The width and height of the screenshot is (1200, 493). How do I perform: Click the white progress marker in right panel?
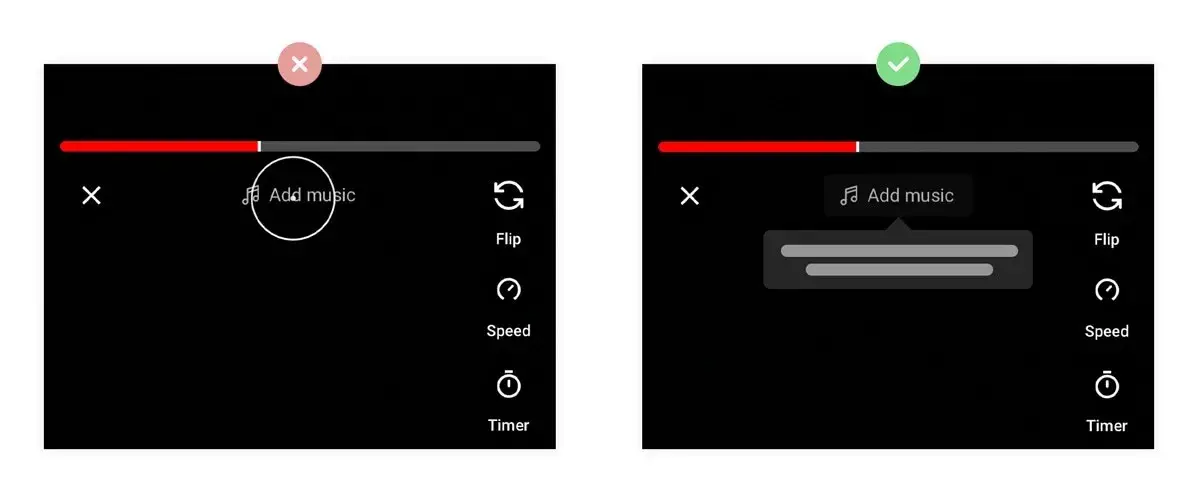858,146
